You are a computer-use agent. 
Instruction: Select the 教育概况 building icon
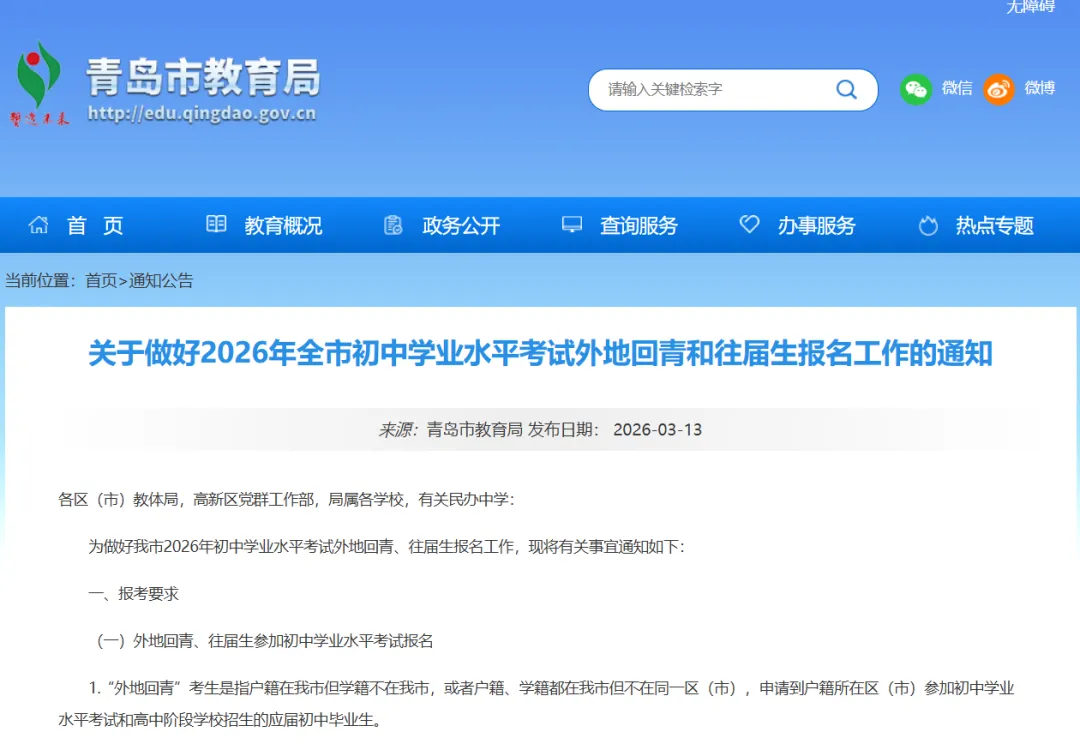coord(215,225)
